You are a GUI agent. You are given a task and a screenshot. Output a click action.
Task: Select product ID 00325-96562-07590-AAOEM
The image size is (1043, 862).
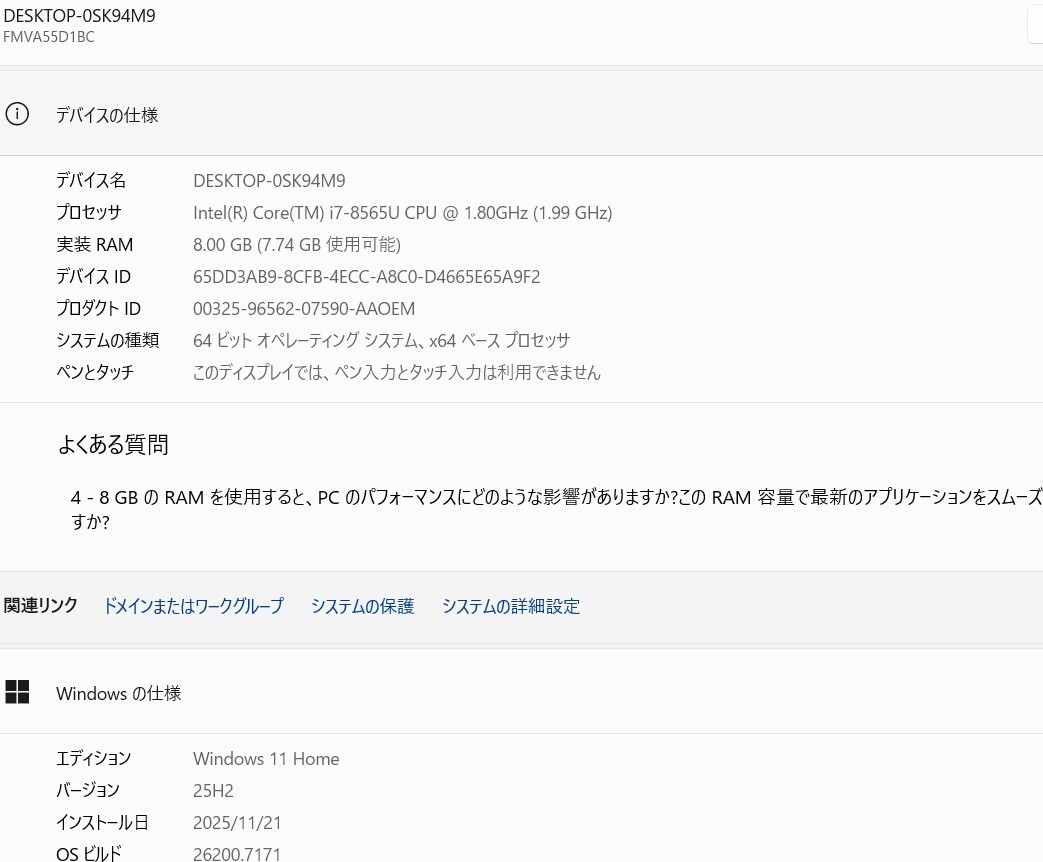(x=304, y=309)
